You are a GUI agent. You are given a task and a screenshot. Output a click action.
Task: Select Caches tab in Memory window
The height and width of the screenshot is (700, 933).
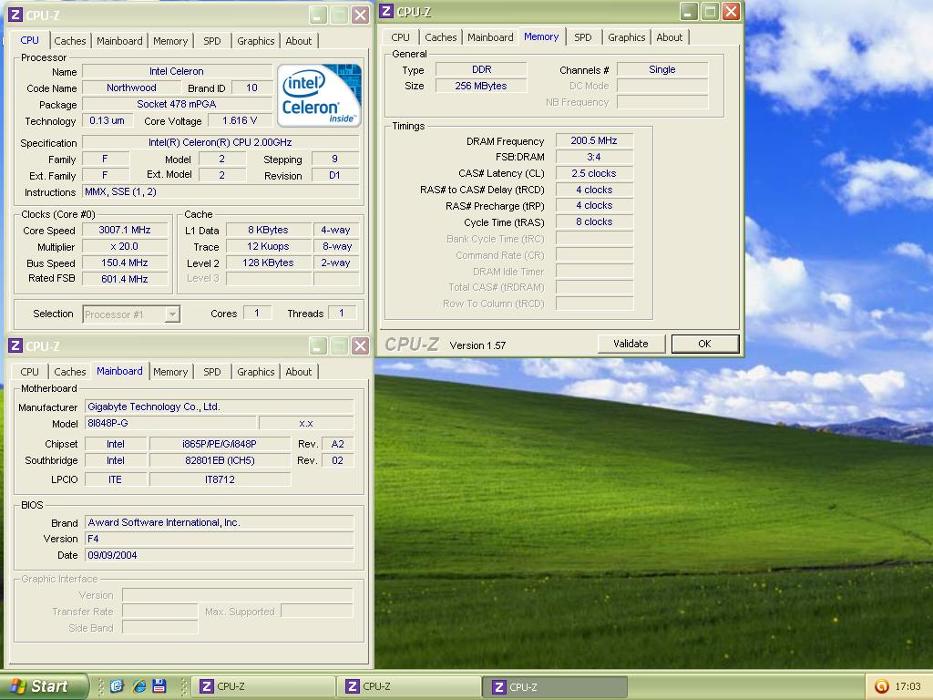[440, 38]
